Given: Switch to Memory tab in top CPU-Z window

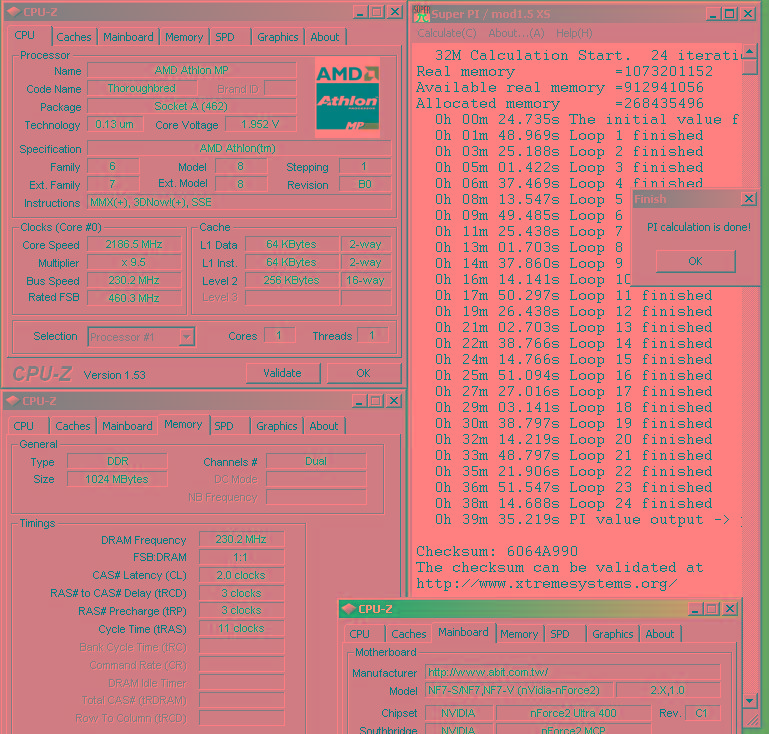Looking at the screenshot, I should click(184, 37).
